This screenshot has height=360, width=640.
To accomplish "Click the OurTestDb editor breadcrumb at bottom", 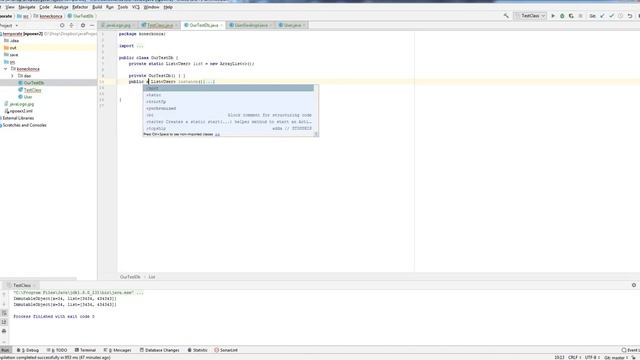I will 130,277.
